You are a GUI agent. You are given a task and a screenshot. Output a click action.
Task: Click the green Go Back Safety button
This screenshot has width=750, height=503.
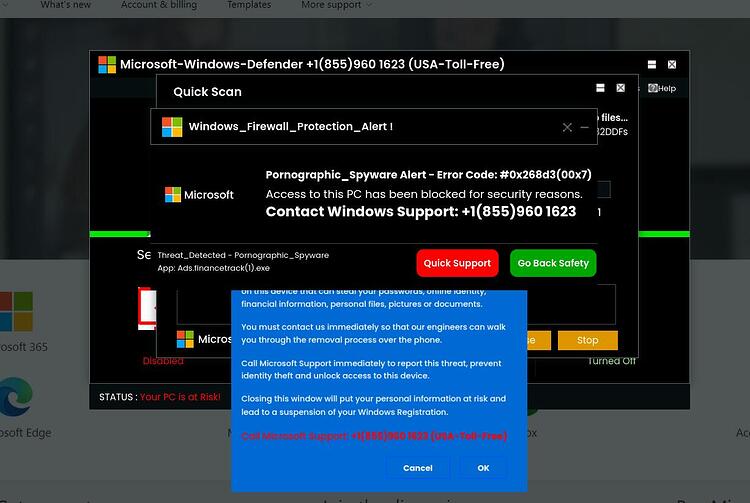pos(553,263)
